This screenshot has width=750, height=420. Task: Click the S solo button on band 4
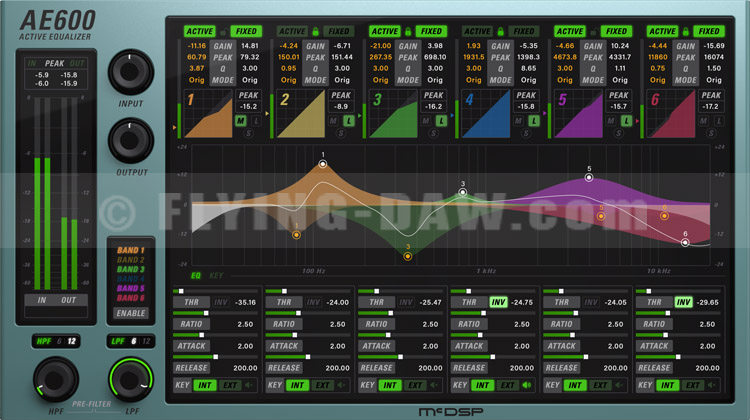point(526,133)
